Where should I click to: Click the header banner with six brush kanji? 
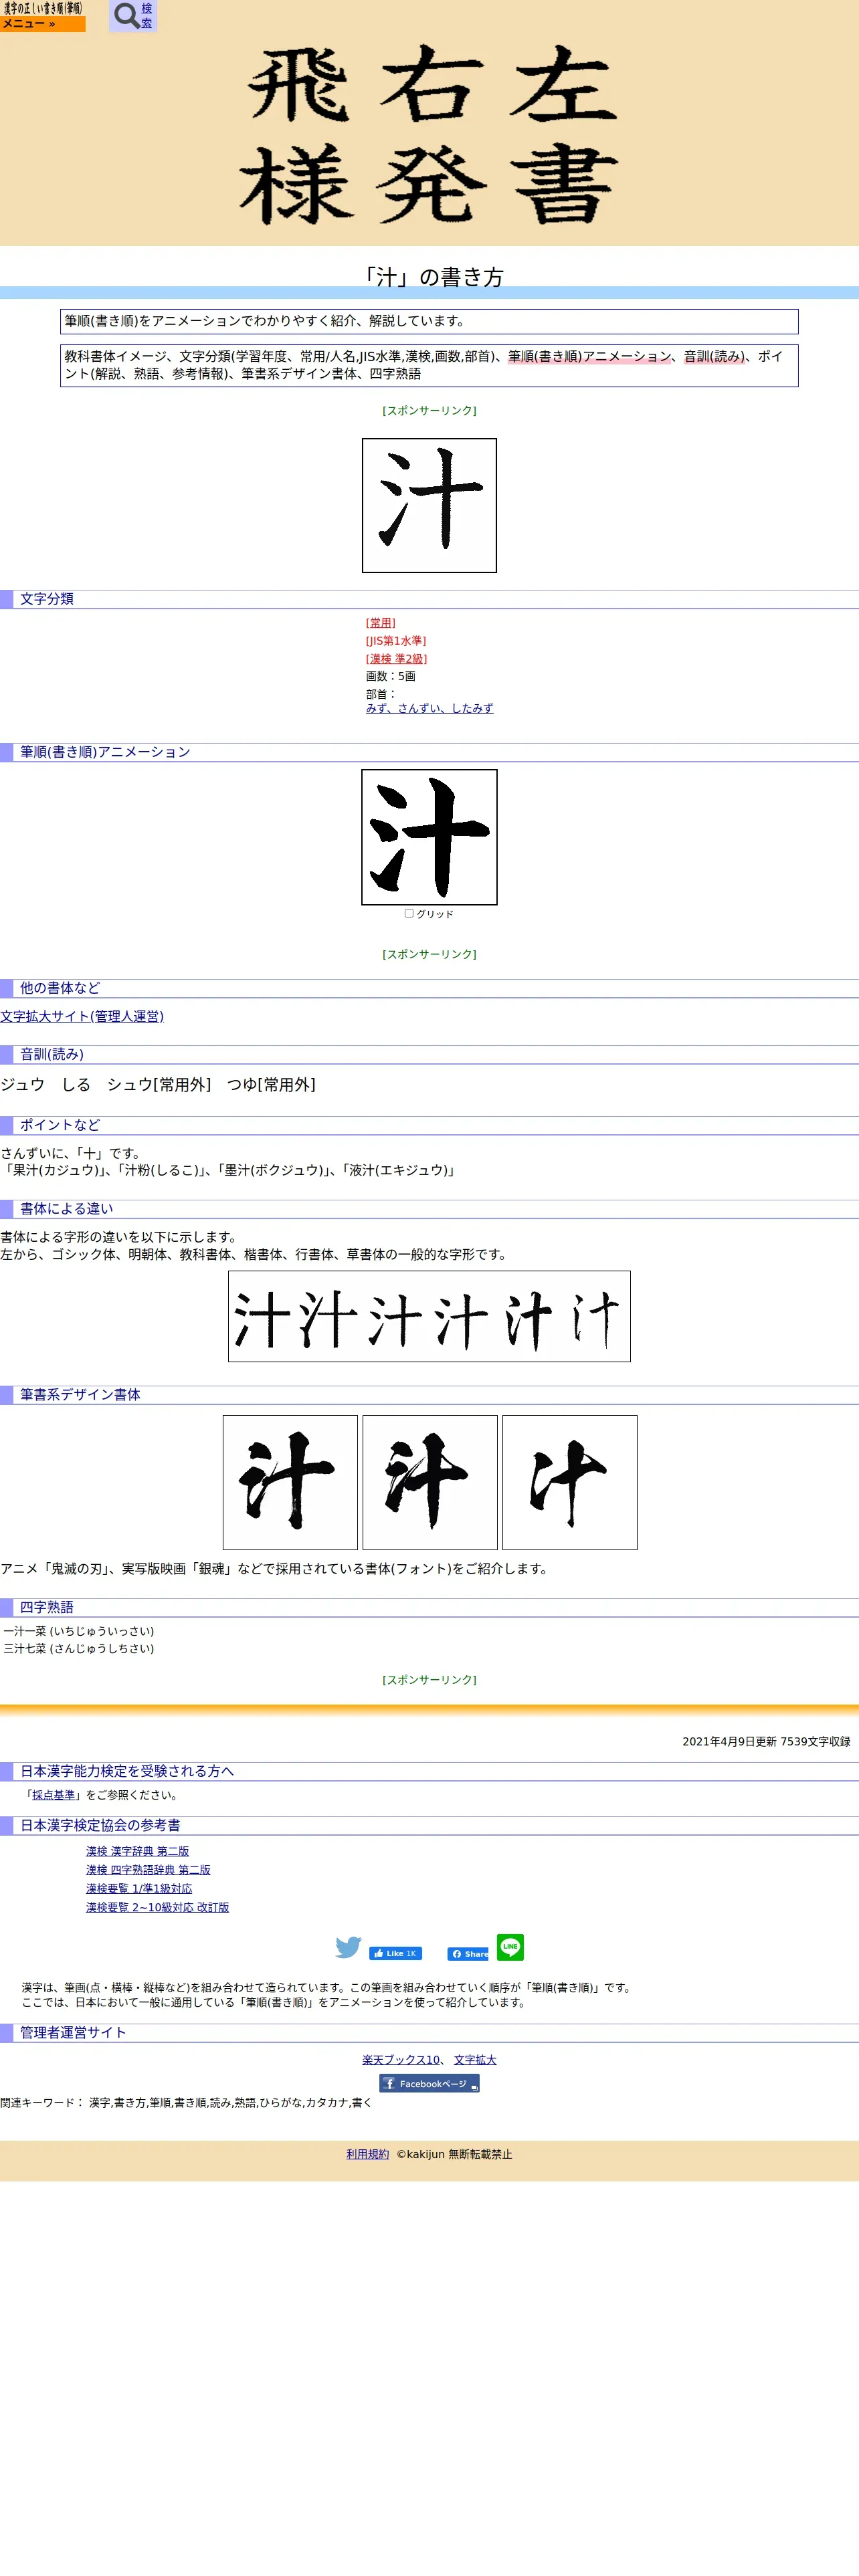point(429,135)
